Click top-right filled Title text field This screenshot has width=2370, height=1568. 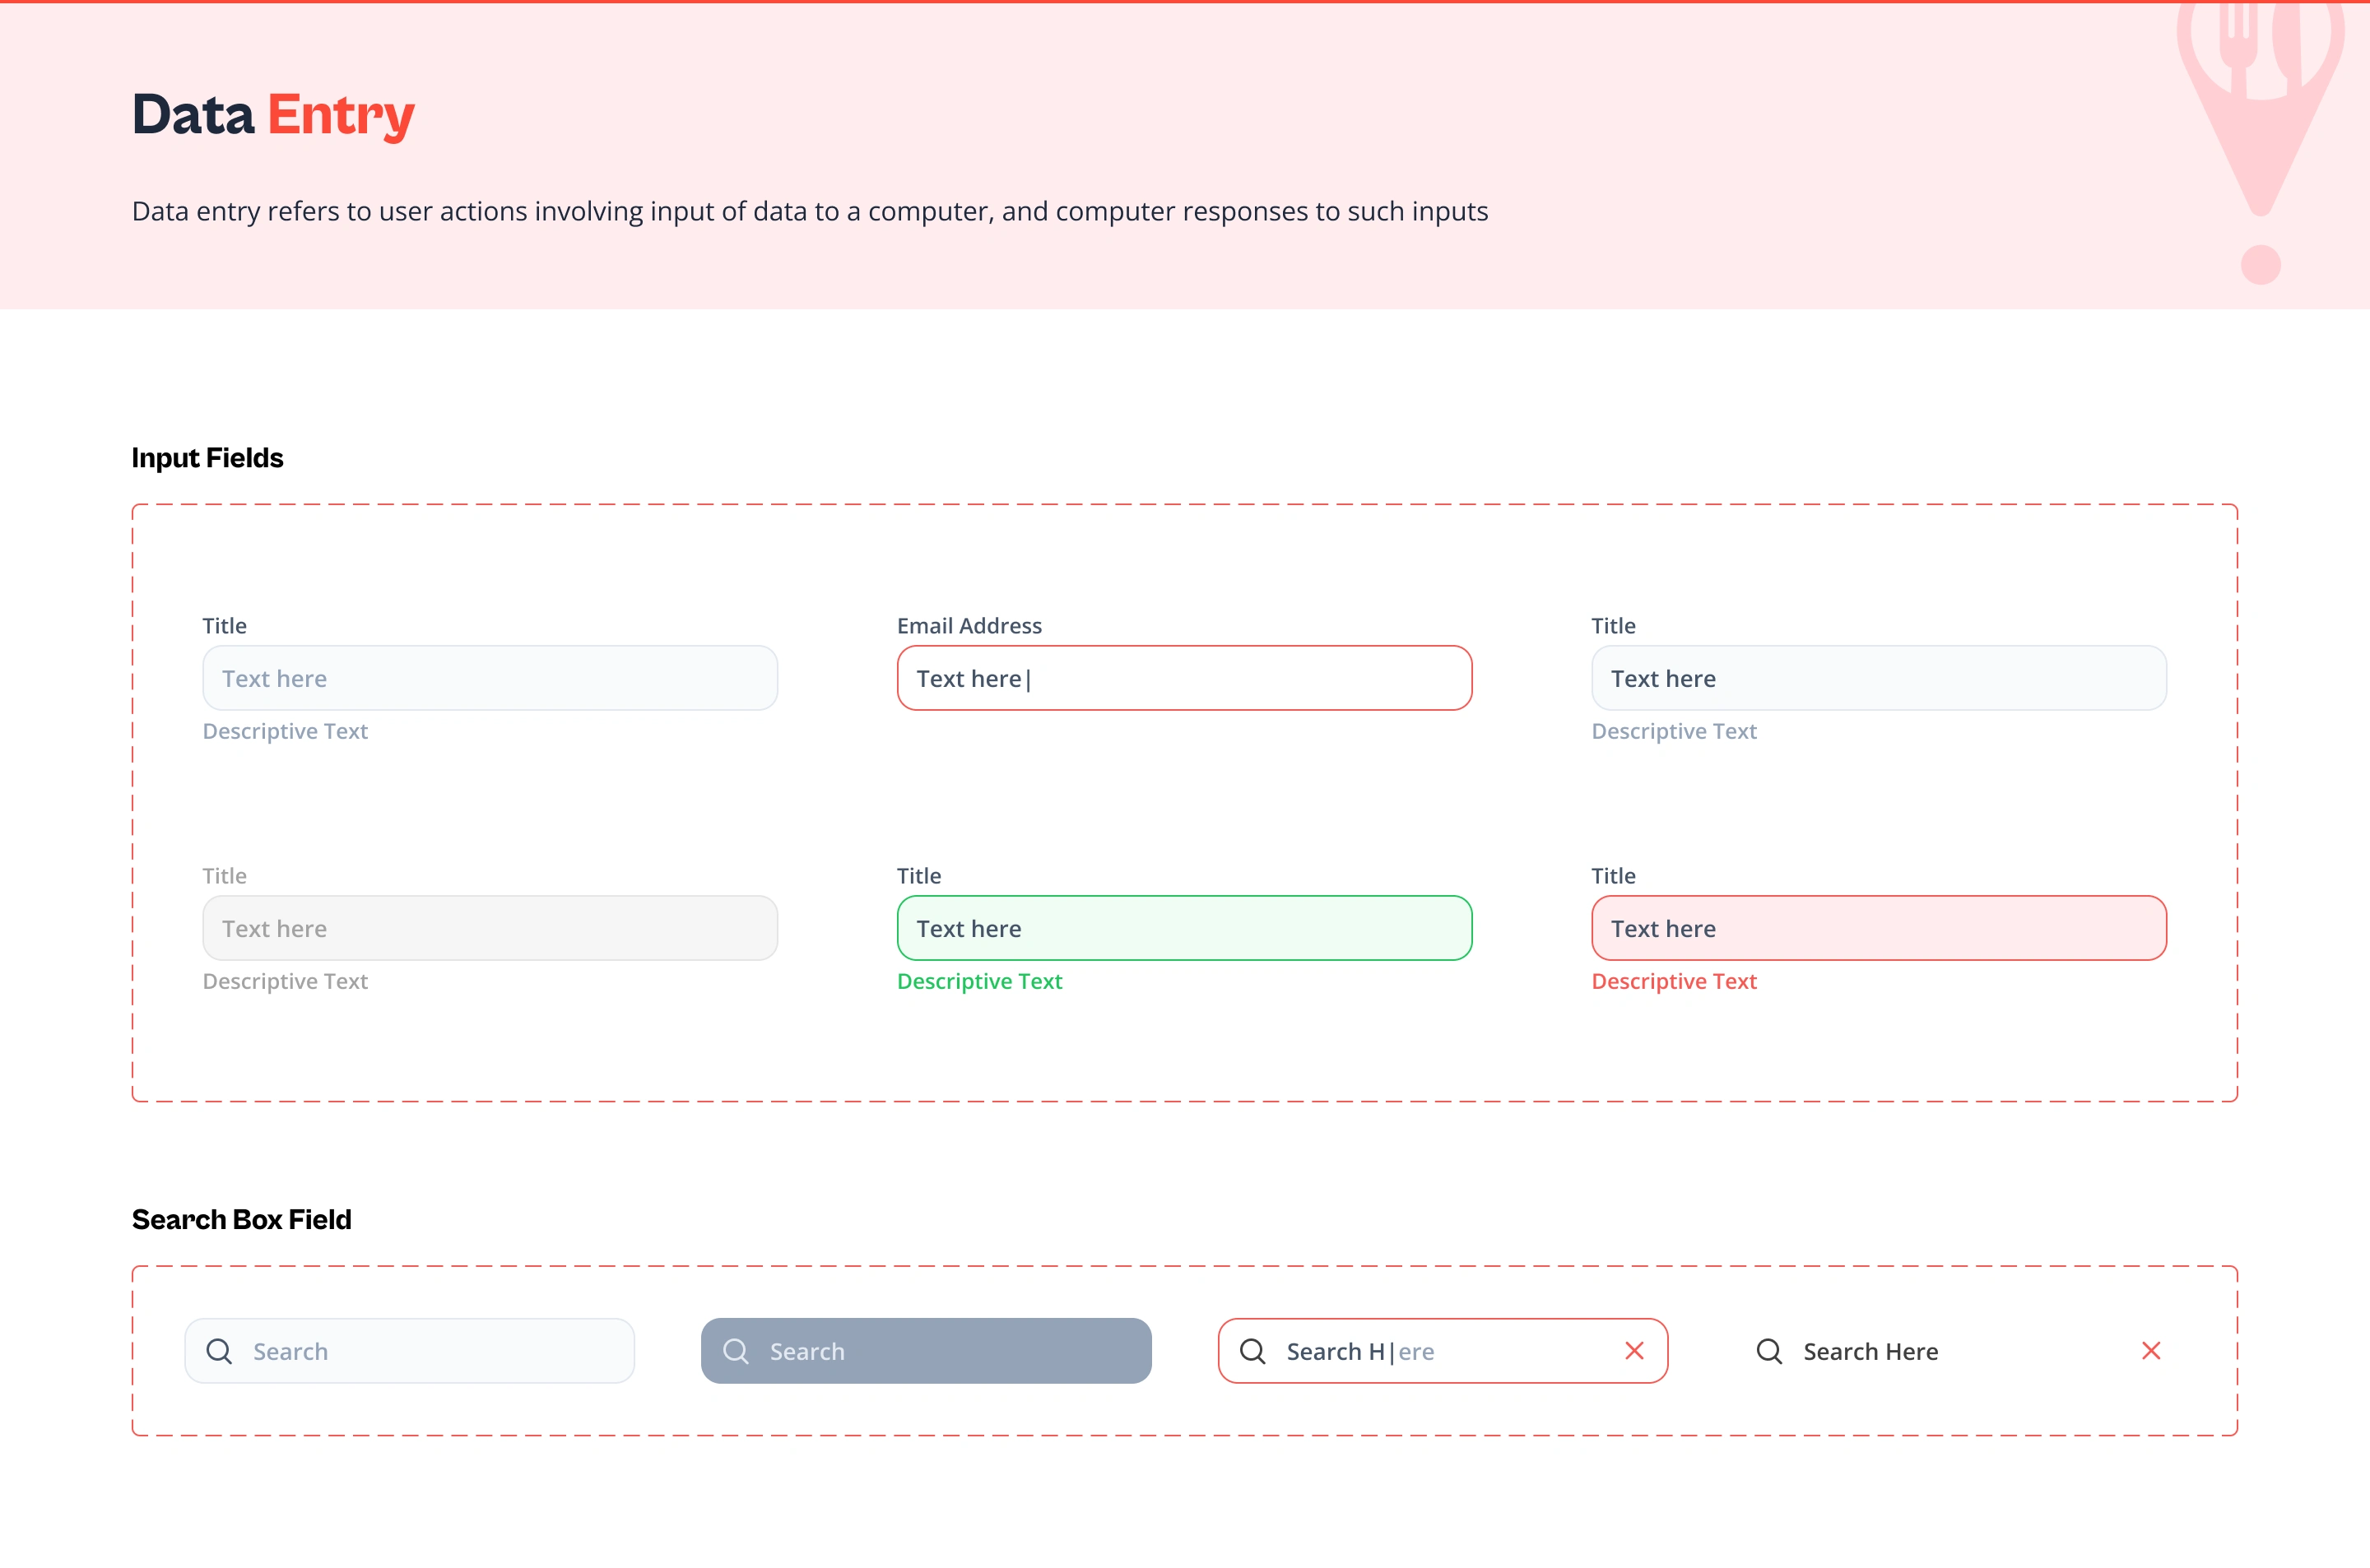pos(1878,678)
